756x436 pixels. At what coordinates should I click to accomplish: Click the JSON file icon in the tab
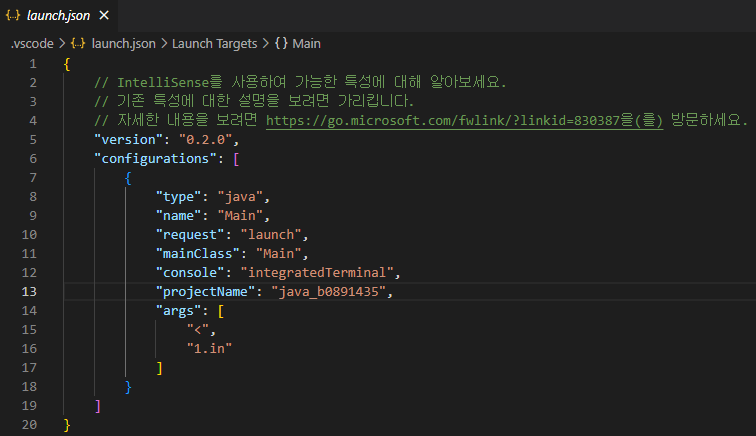(x=13, y=15)
